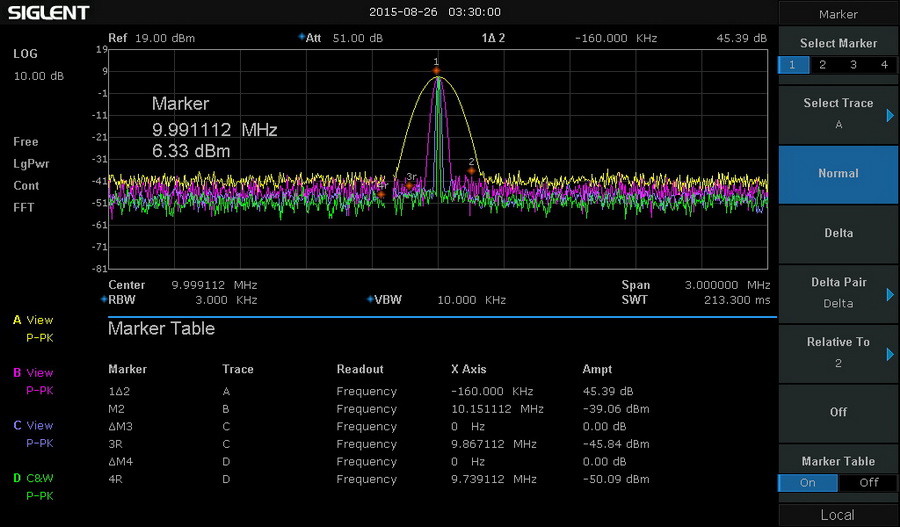Choose the Delta marker mode

838,233
